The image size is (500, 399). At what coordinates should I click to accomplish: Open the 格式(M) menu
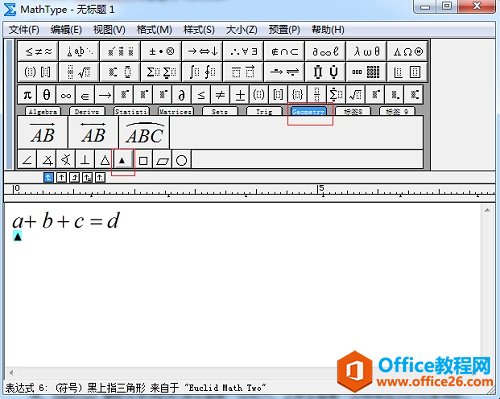tap(154, 30)
